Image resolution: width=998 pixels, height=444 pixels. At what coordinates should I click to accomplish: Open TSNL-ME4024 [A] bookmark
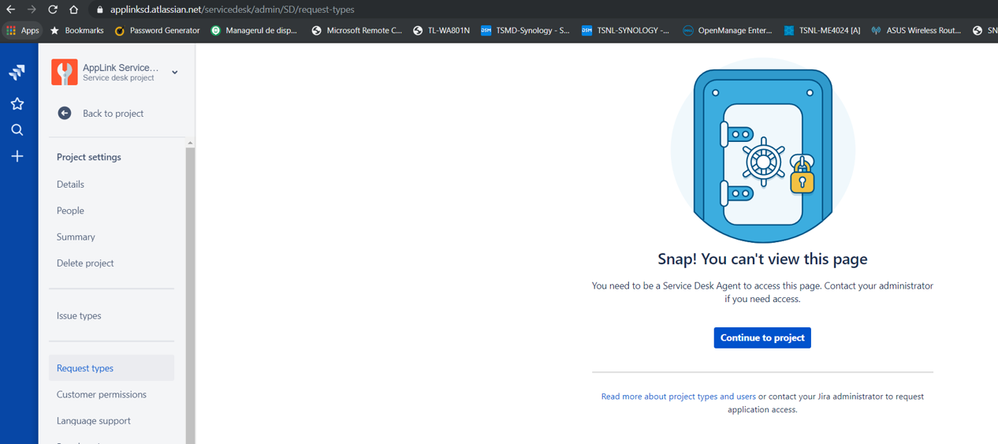(822, 30)
